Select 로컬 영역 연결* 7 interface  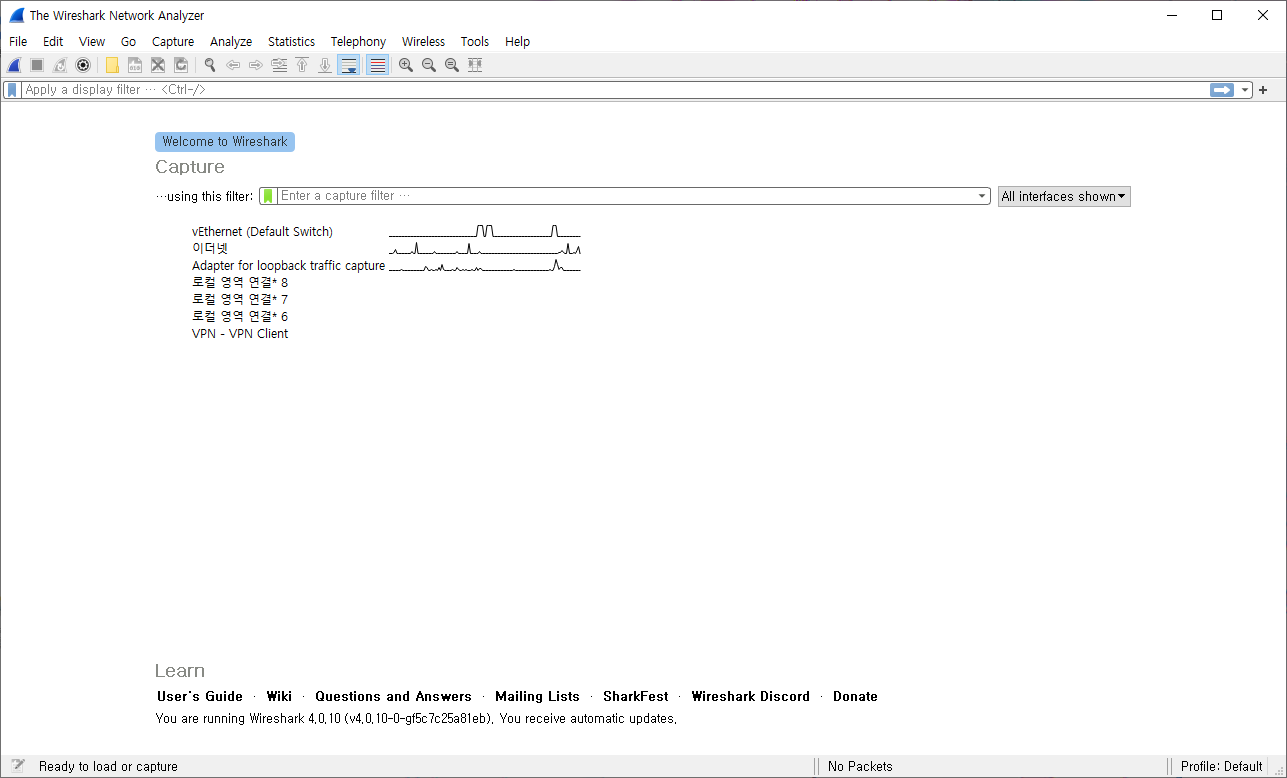[240, 300]
